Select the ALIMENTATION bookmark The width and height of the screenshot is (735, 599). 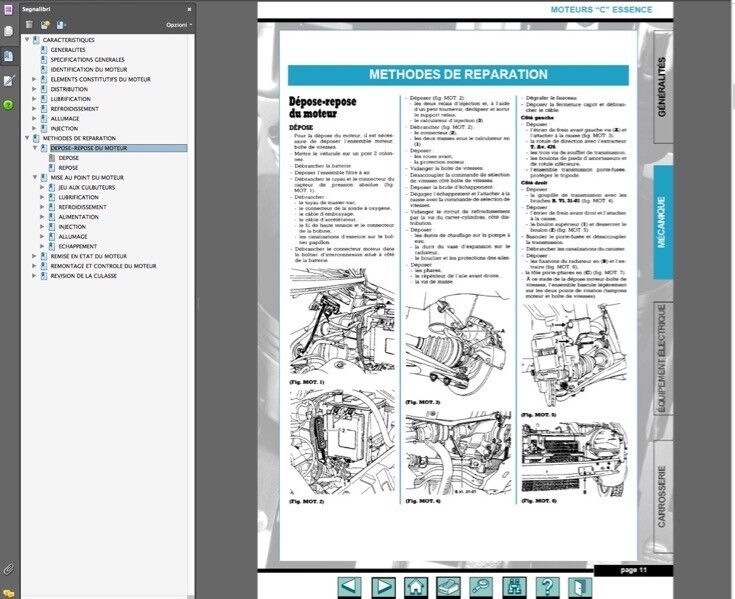pos(79,217)
